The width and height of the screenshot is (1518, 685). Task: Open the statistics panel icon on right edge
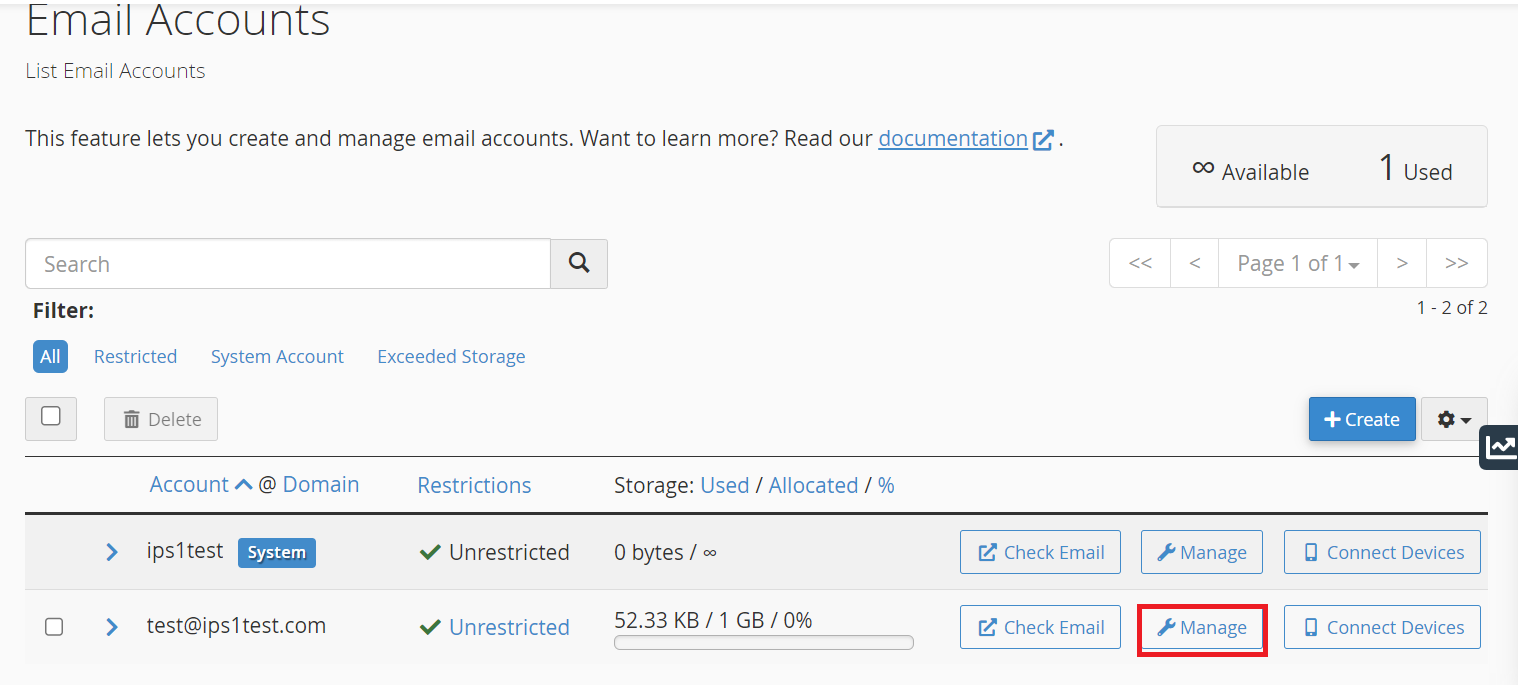click(x=1500, y=447)
